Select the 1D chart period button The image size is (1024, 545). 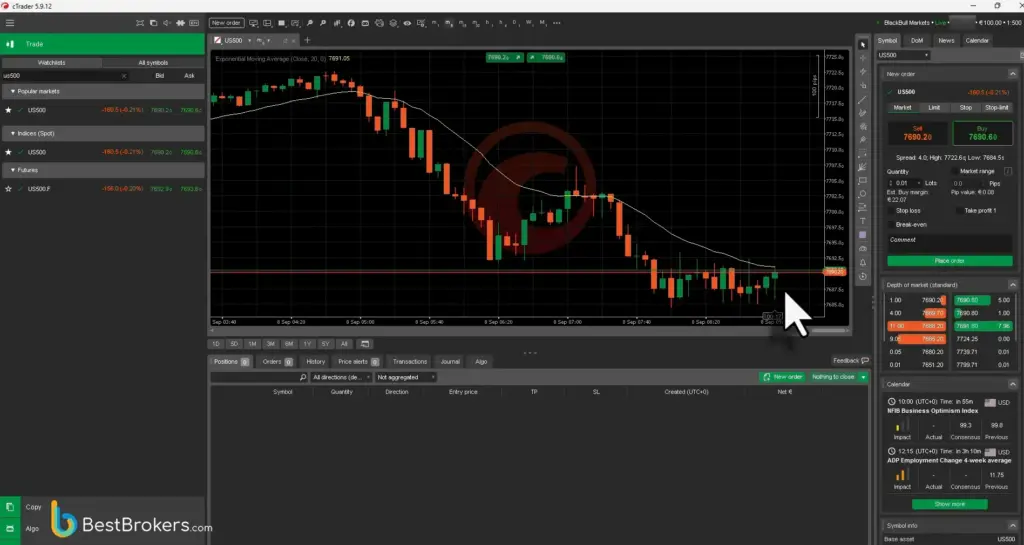(216, 344)
